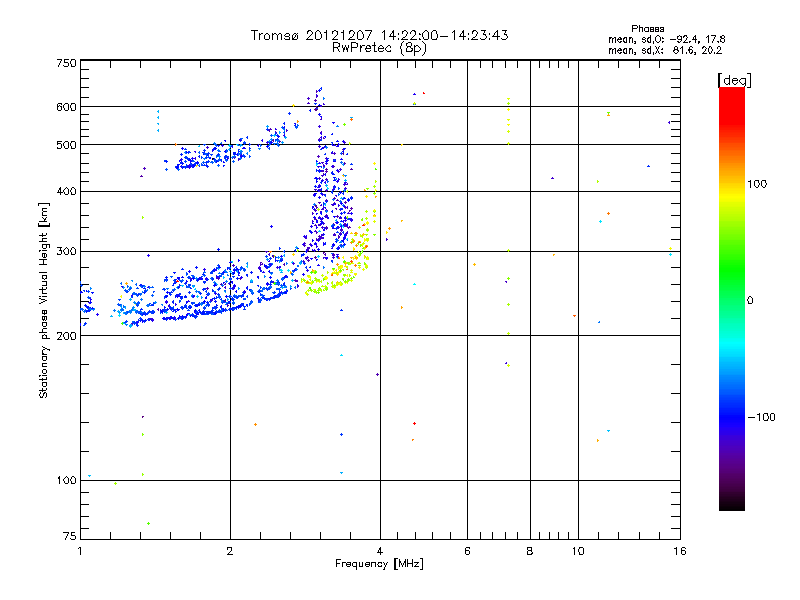The height and width of the screenshot is (600, 800).
Task: Click the x-axis label '8'
Action: pos(530,551)
